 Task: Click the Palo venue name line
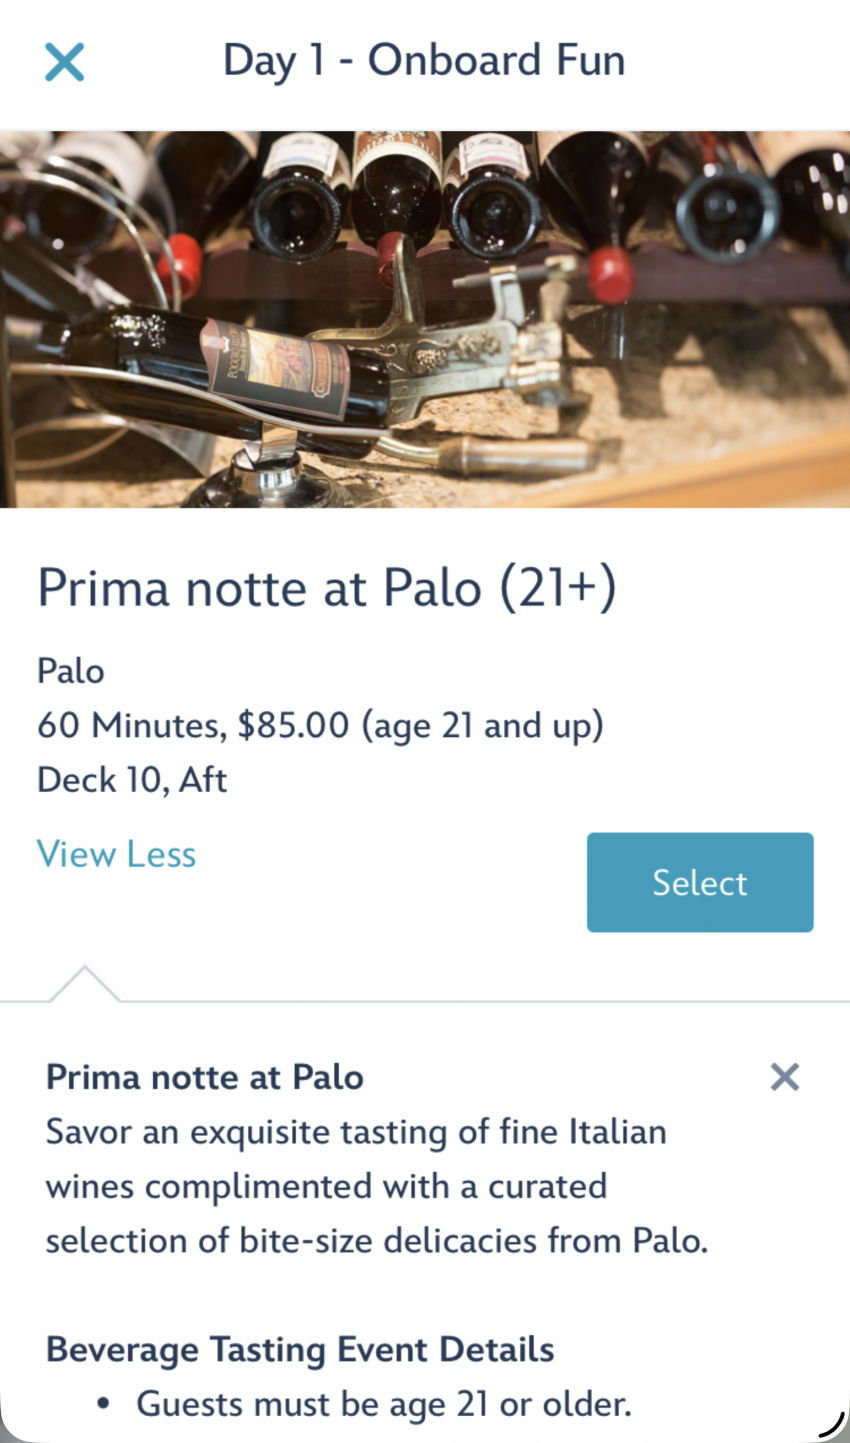[x=71, y=671]
